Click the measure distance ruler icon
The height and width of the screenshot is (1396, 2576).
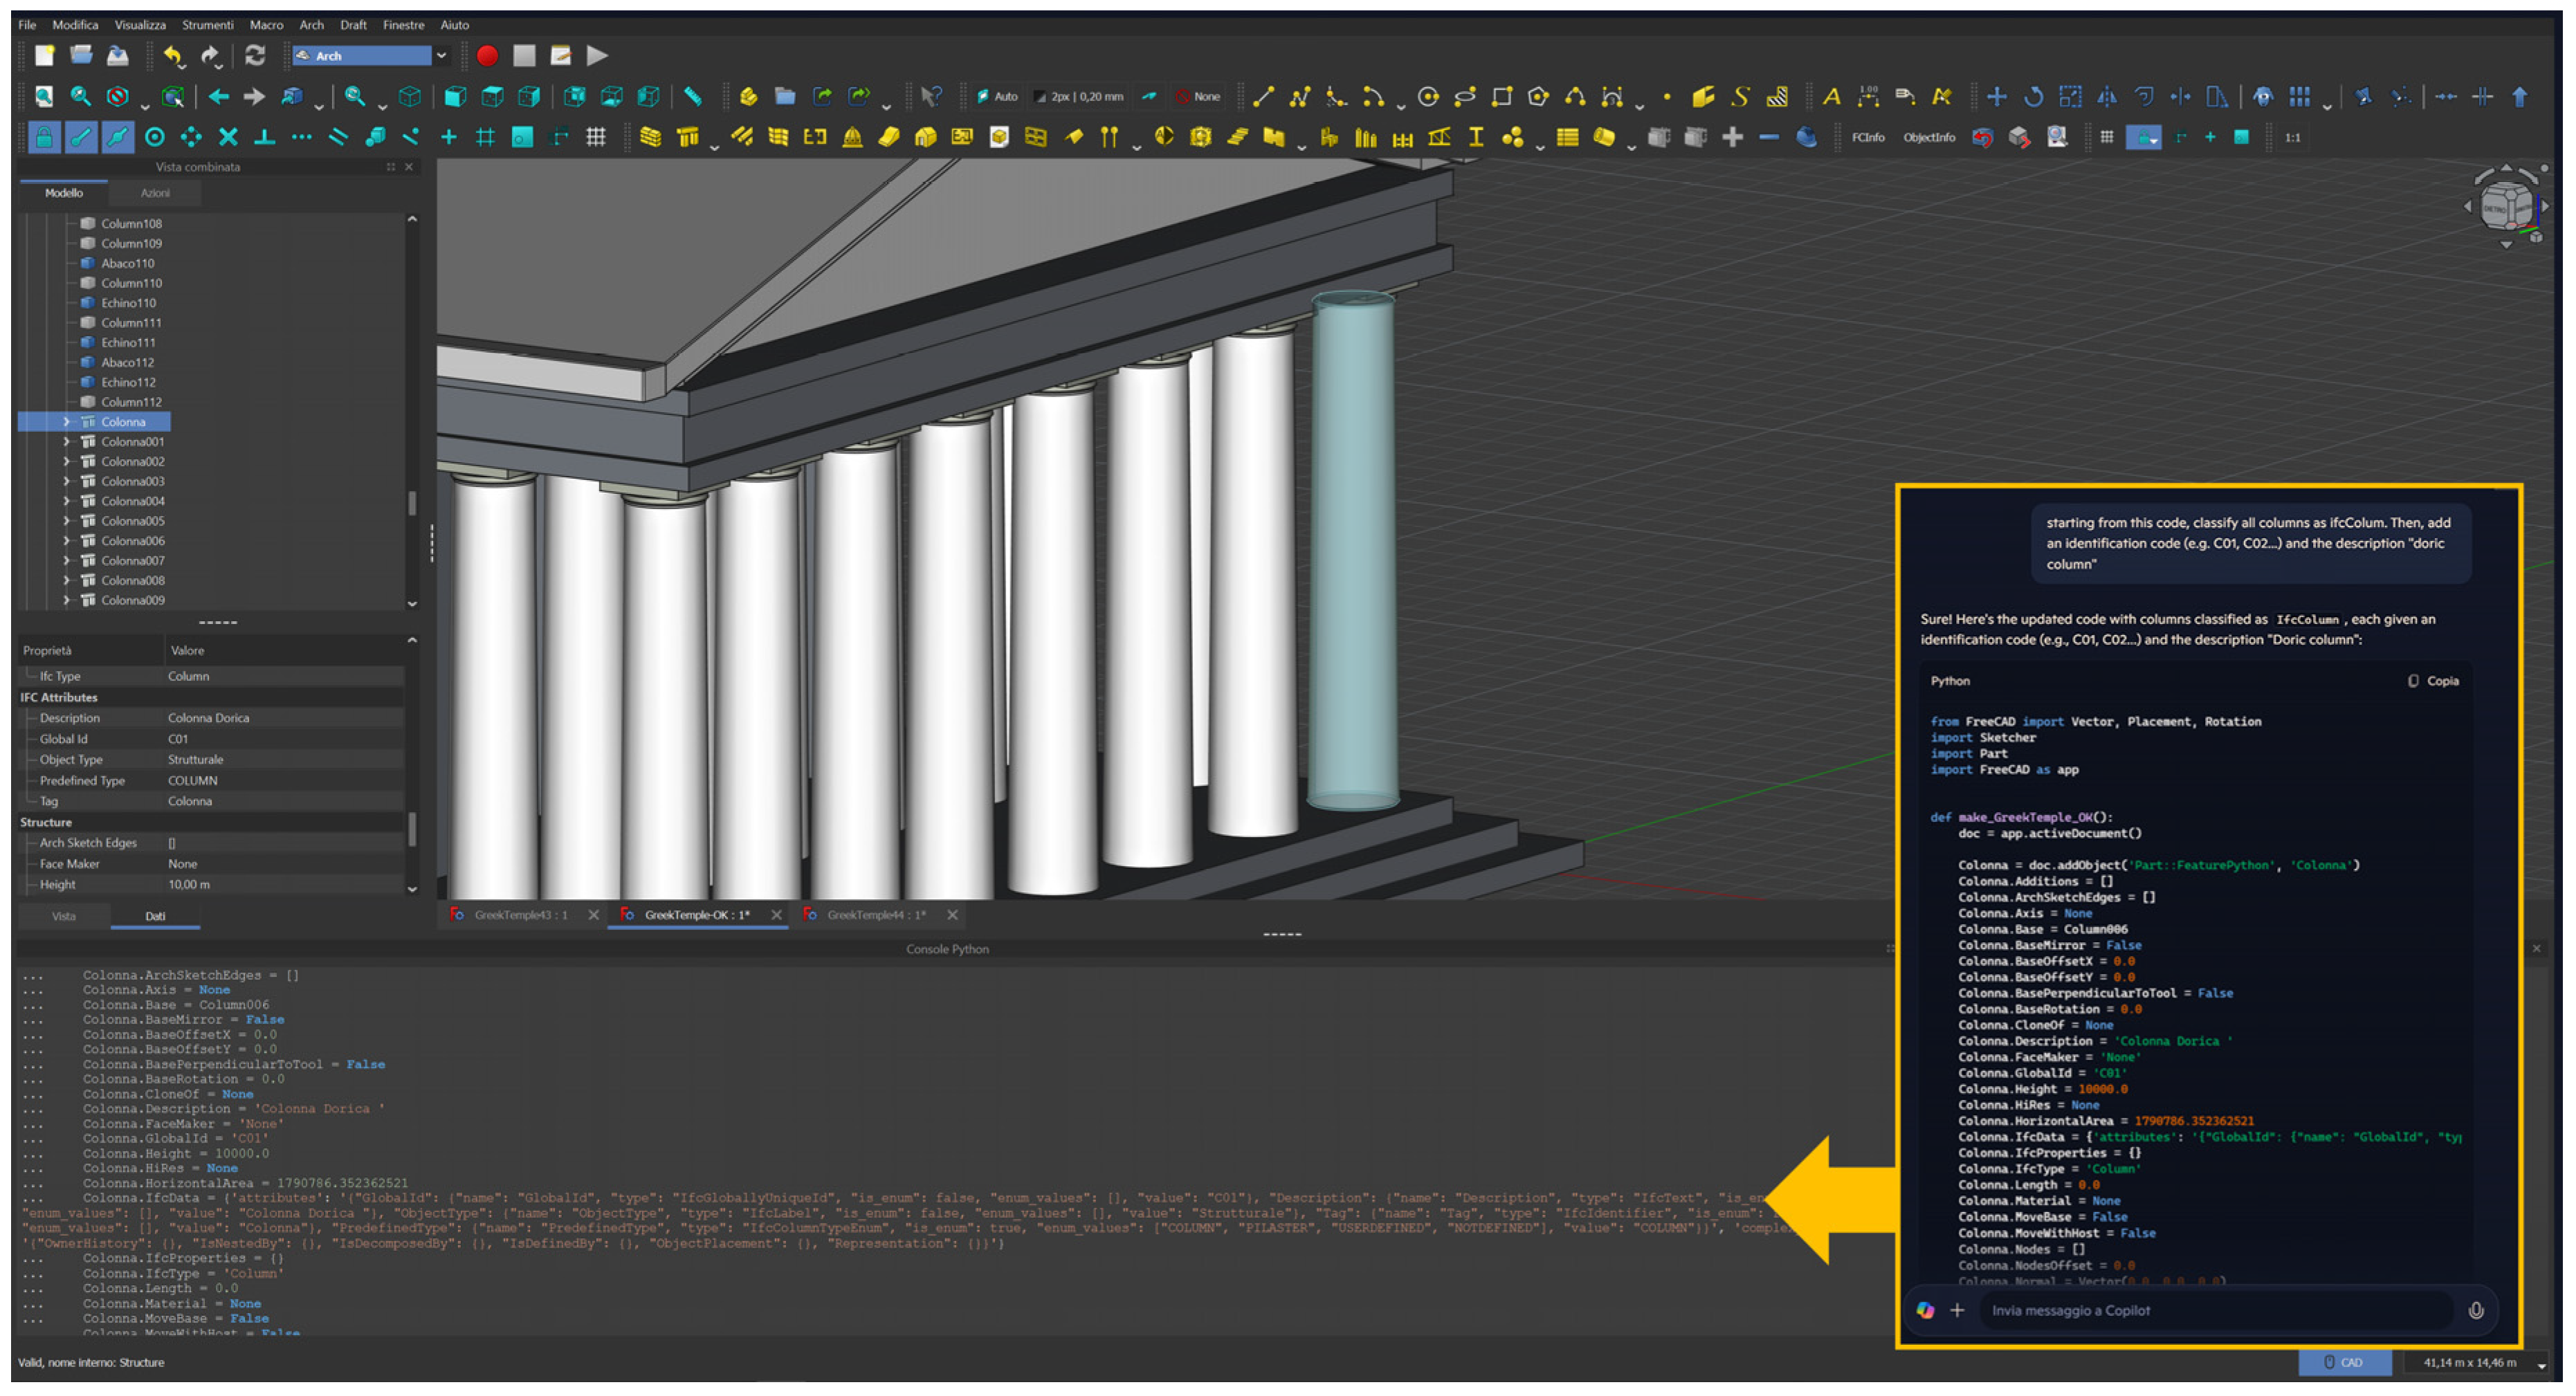click(692, 97)
